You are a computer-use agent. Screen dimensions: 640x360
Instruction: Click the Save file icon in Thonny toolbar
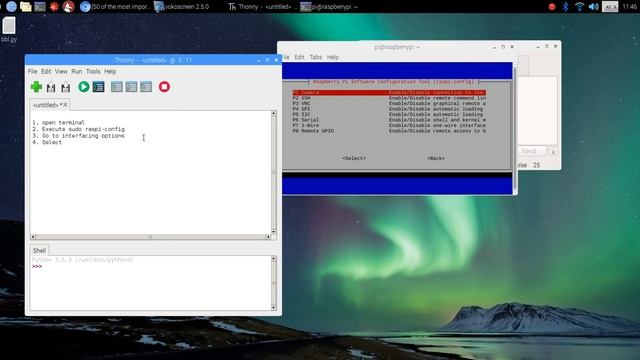(65, 87)
